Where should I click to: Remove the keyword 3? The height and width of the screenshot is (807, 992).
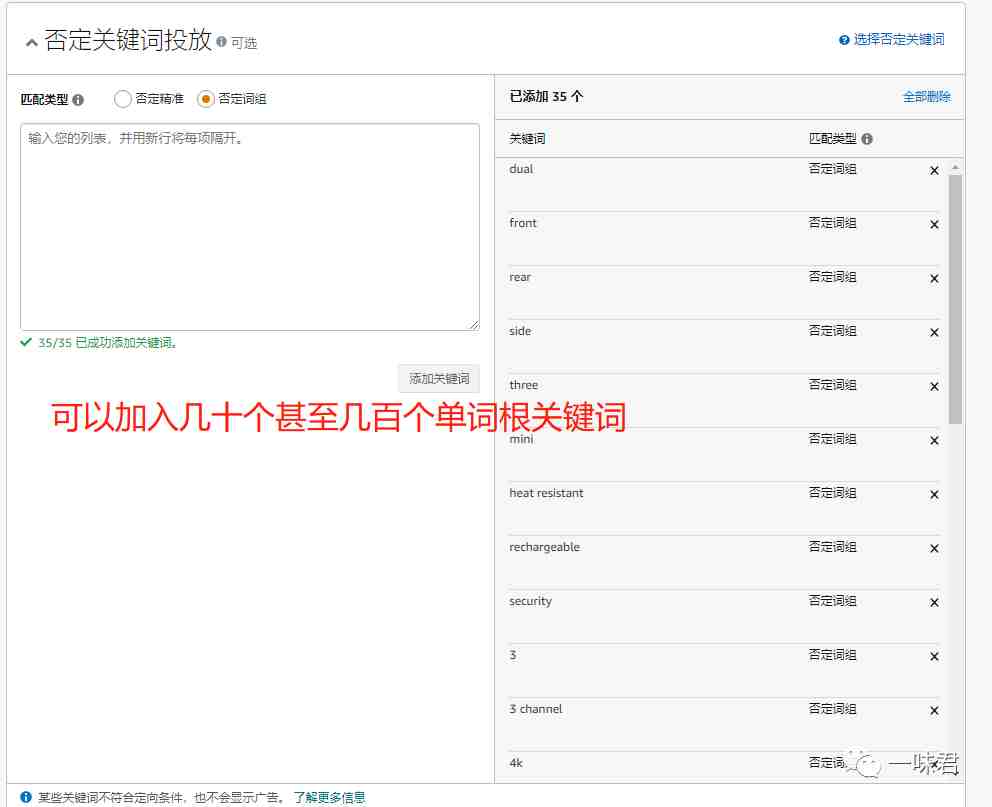[934, 656]
